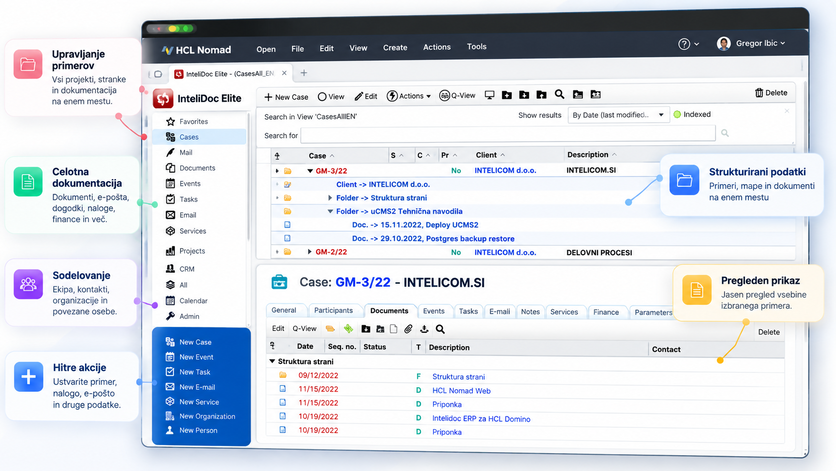Image resolution: width=836 pixels, height=471 pixels.
Task: Open Favorites in the sidebar
Action: coord(186,122)
